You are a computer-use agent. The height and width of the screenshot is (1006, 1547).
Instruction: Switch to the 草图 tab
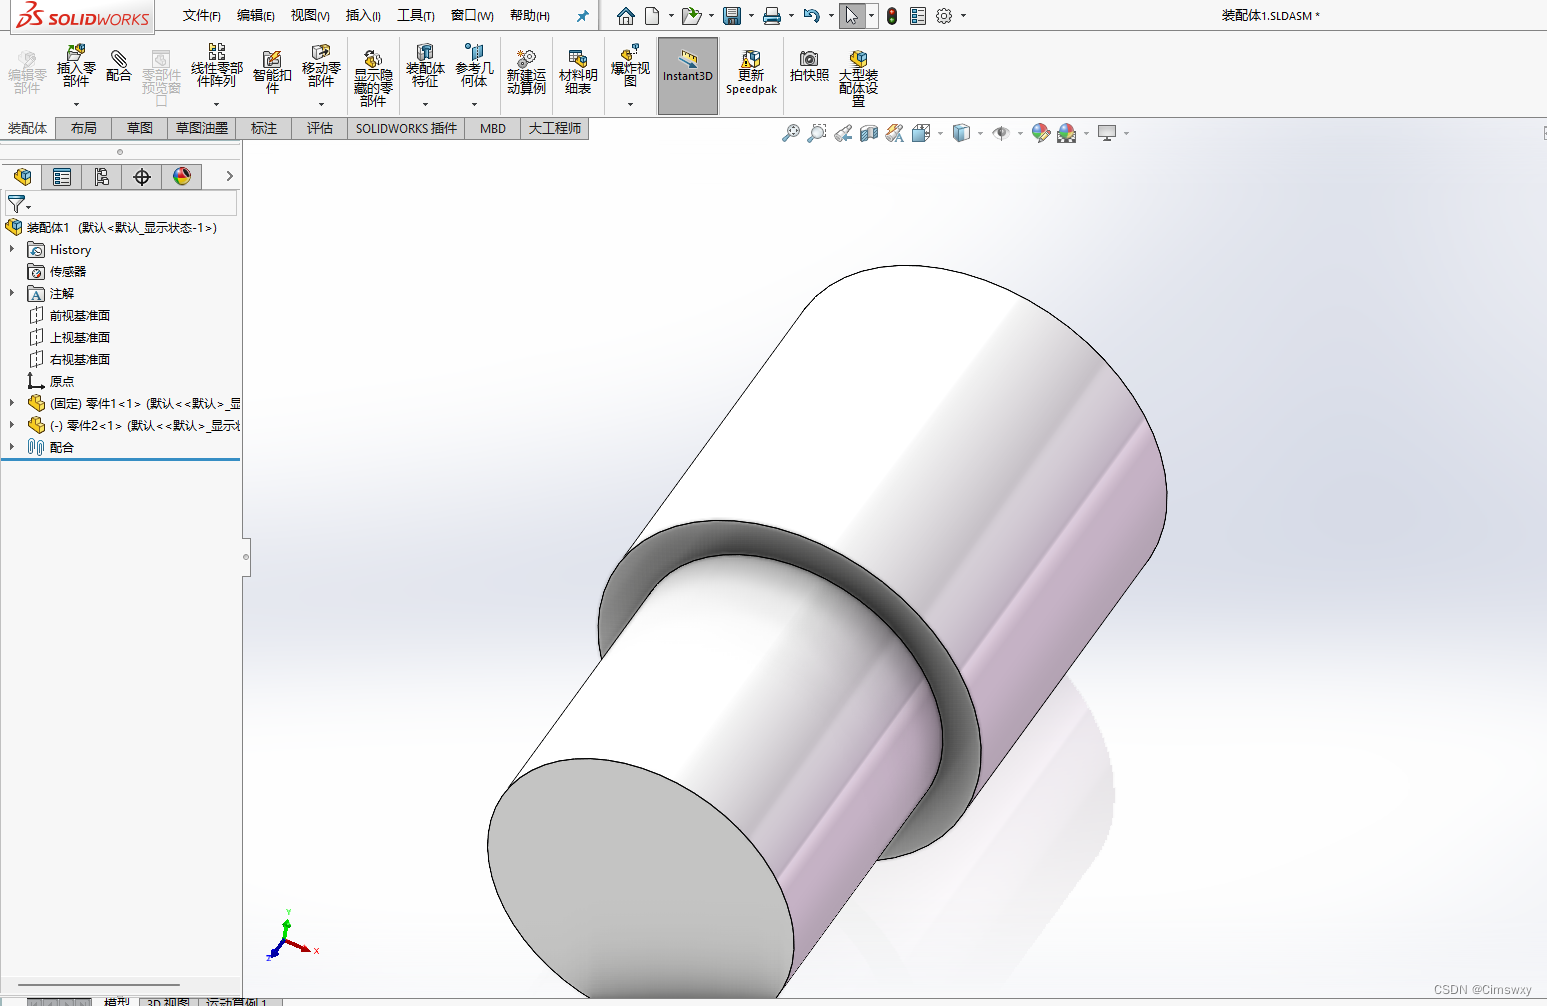(140, 128)
